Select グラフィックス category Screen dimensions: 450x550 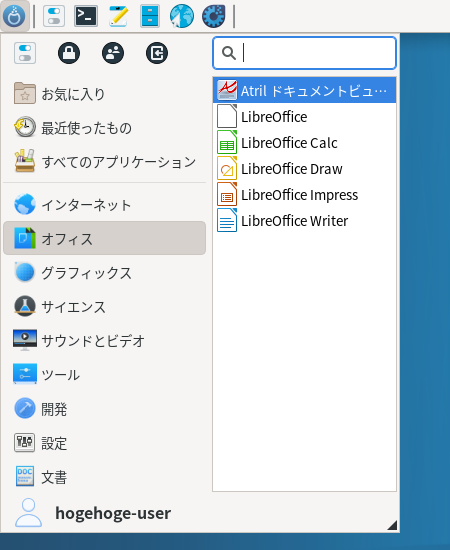point(105,272)
